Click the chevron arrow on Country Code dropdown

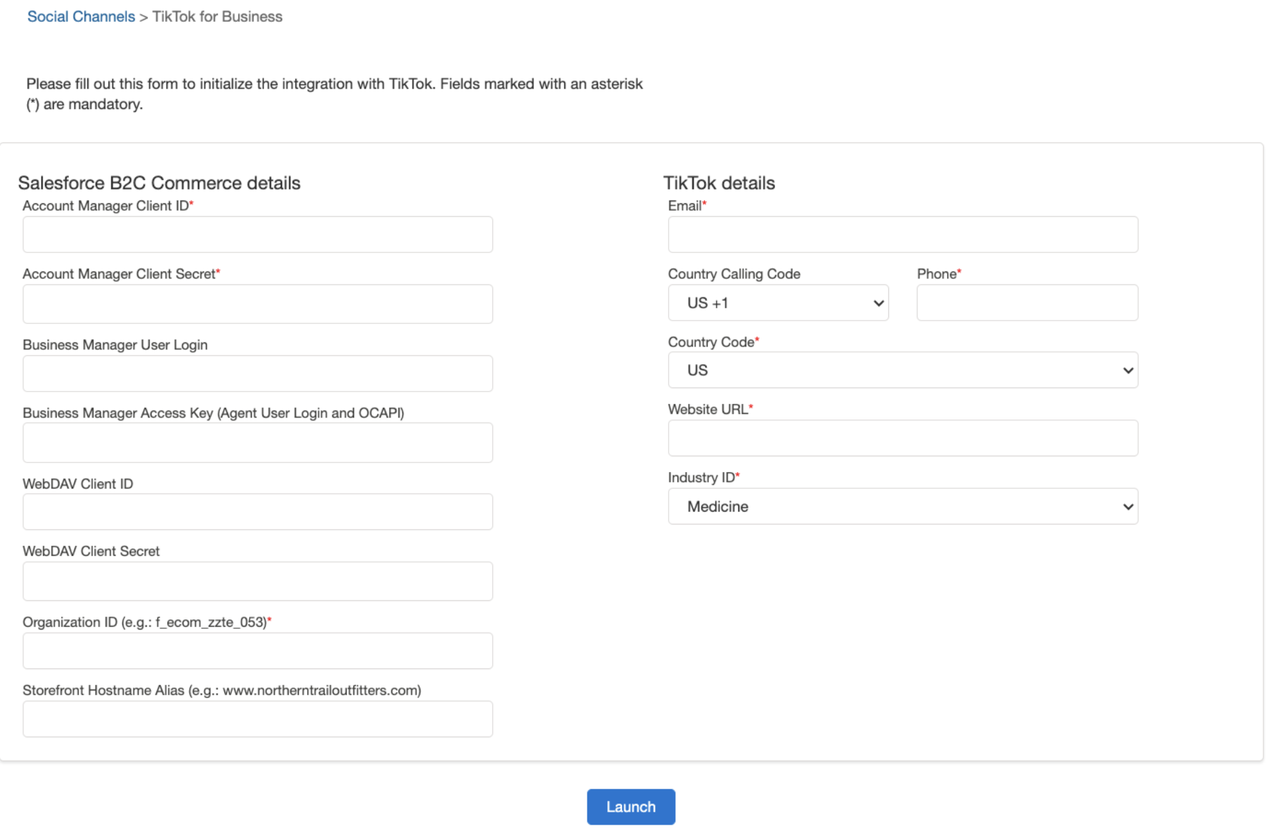pos(1127,370)
